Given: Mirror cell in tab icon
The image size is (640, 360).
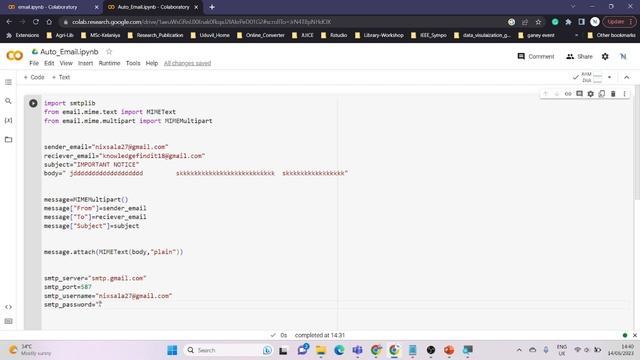Looking at the screenshot, I should [602, 94].
